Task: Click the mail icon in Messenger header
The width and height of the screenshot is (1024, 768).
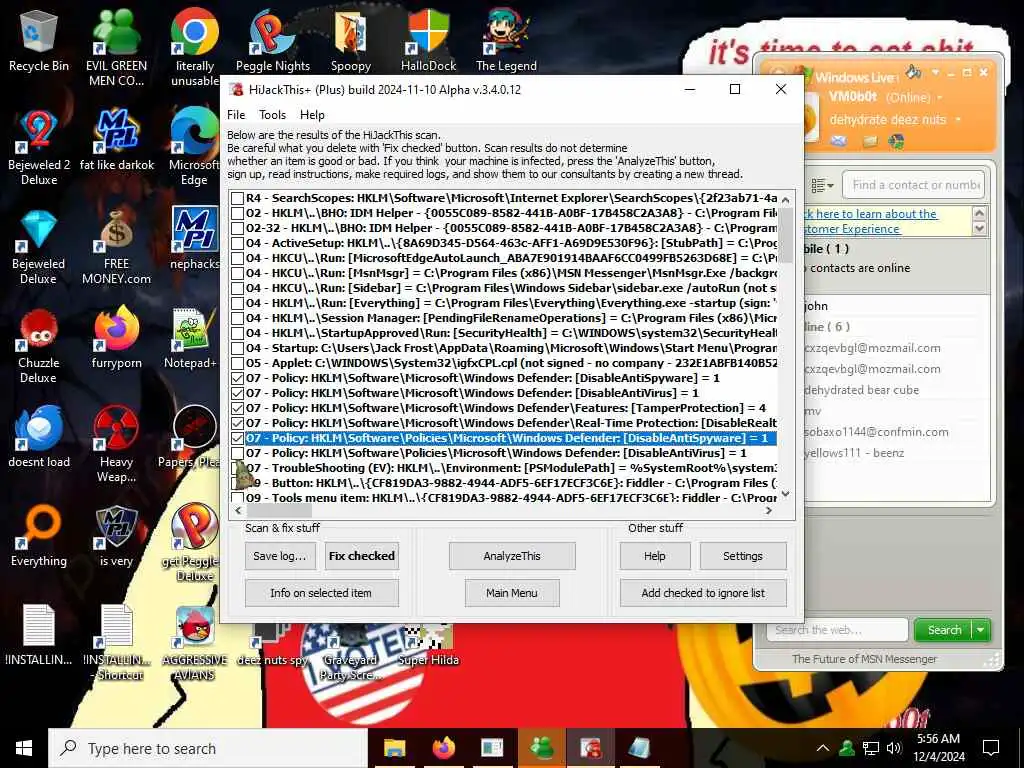Action: tap(839, 140)
